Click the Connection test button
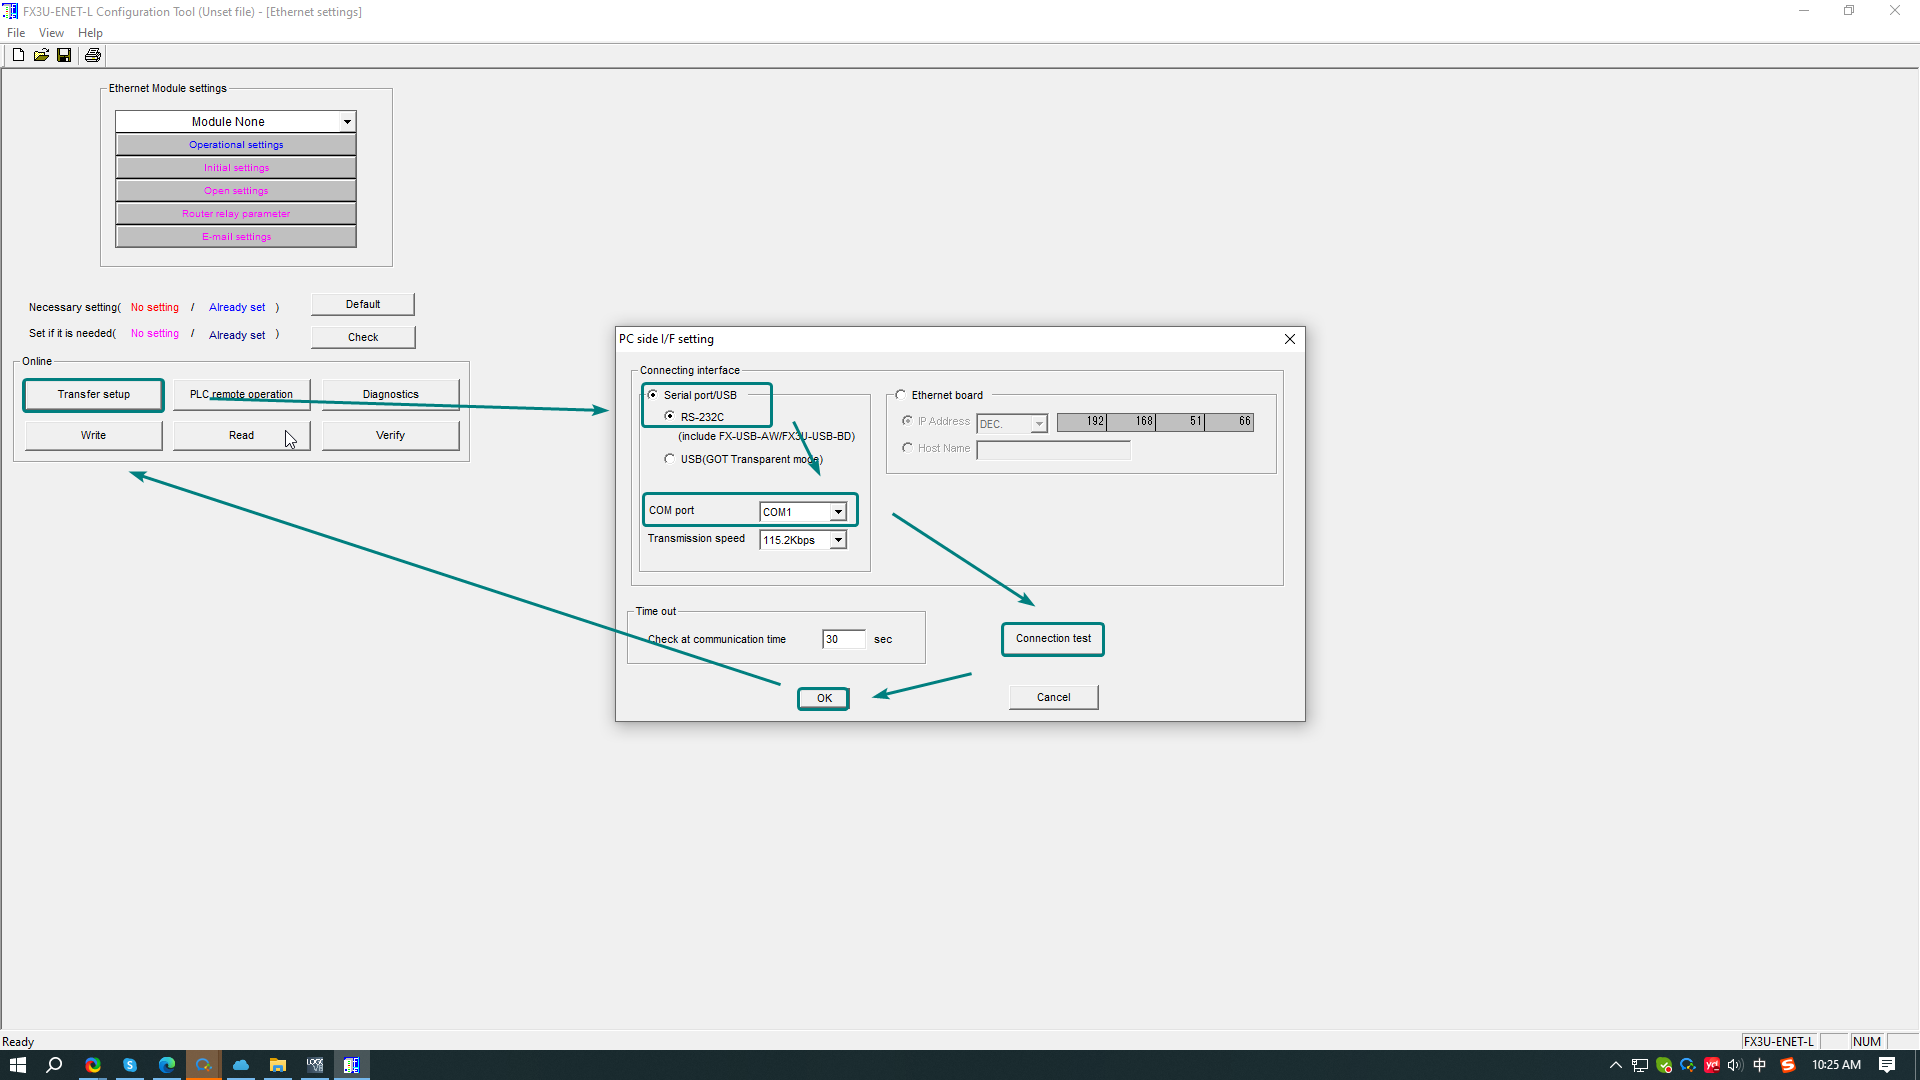This screenshot has width=1920, height=1080. pyautogui.click(x=1053, y=639)
